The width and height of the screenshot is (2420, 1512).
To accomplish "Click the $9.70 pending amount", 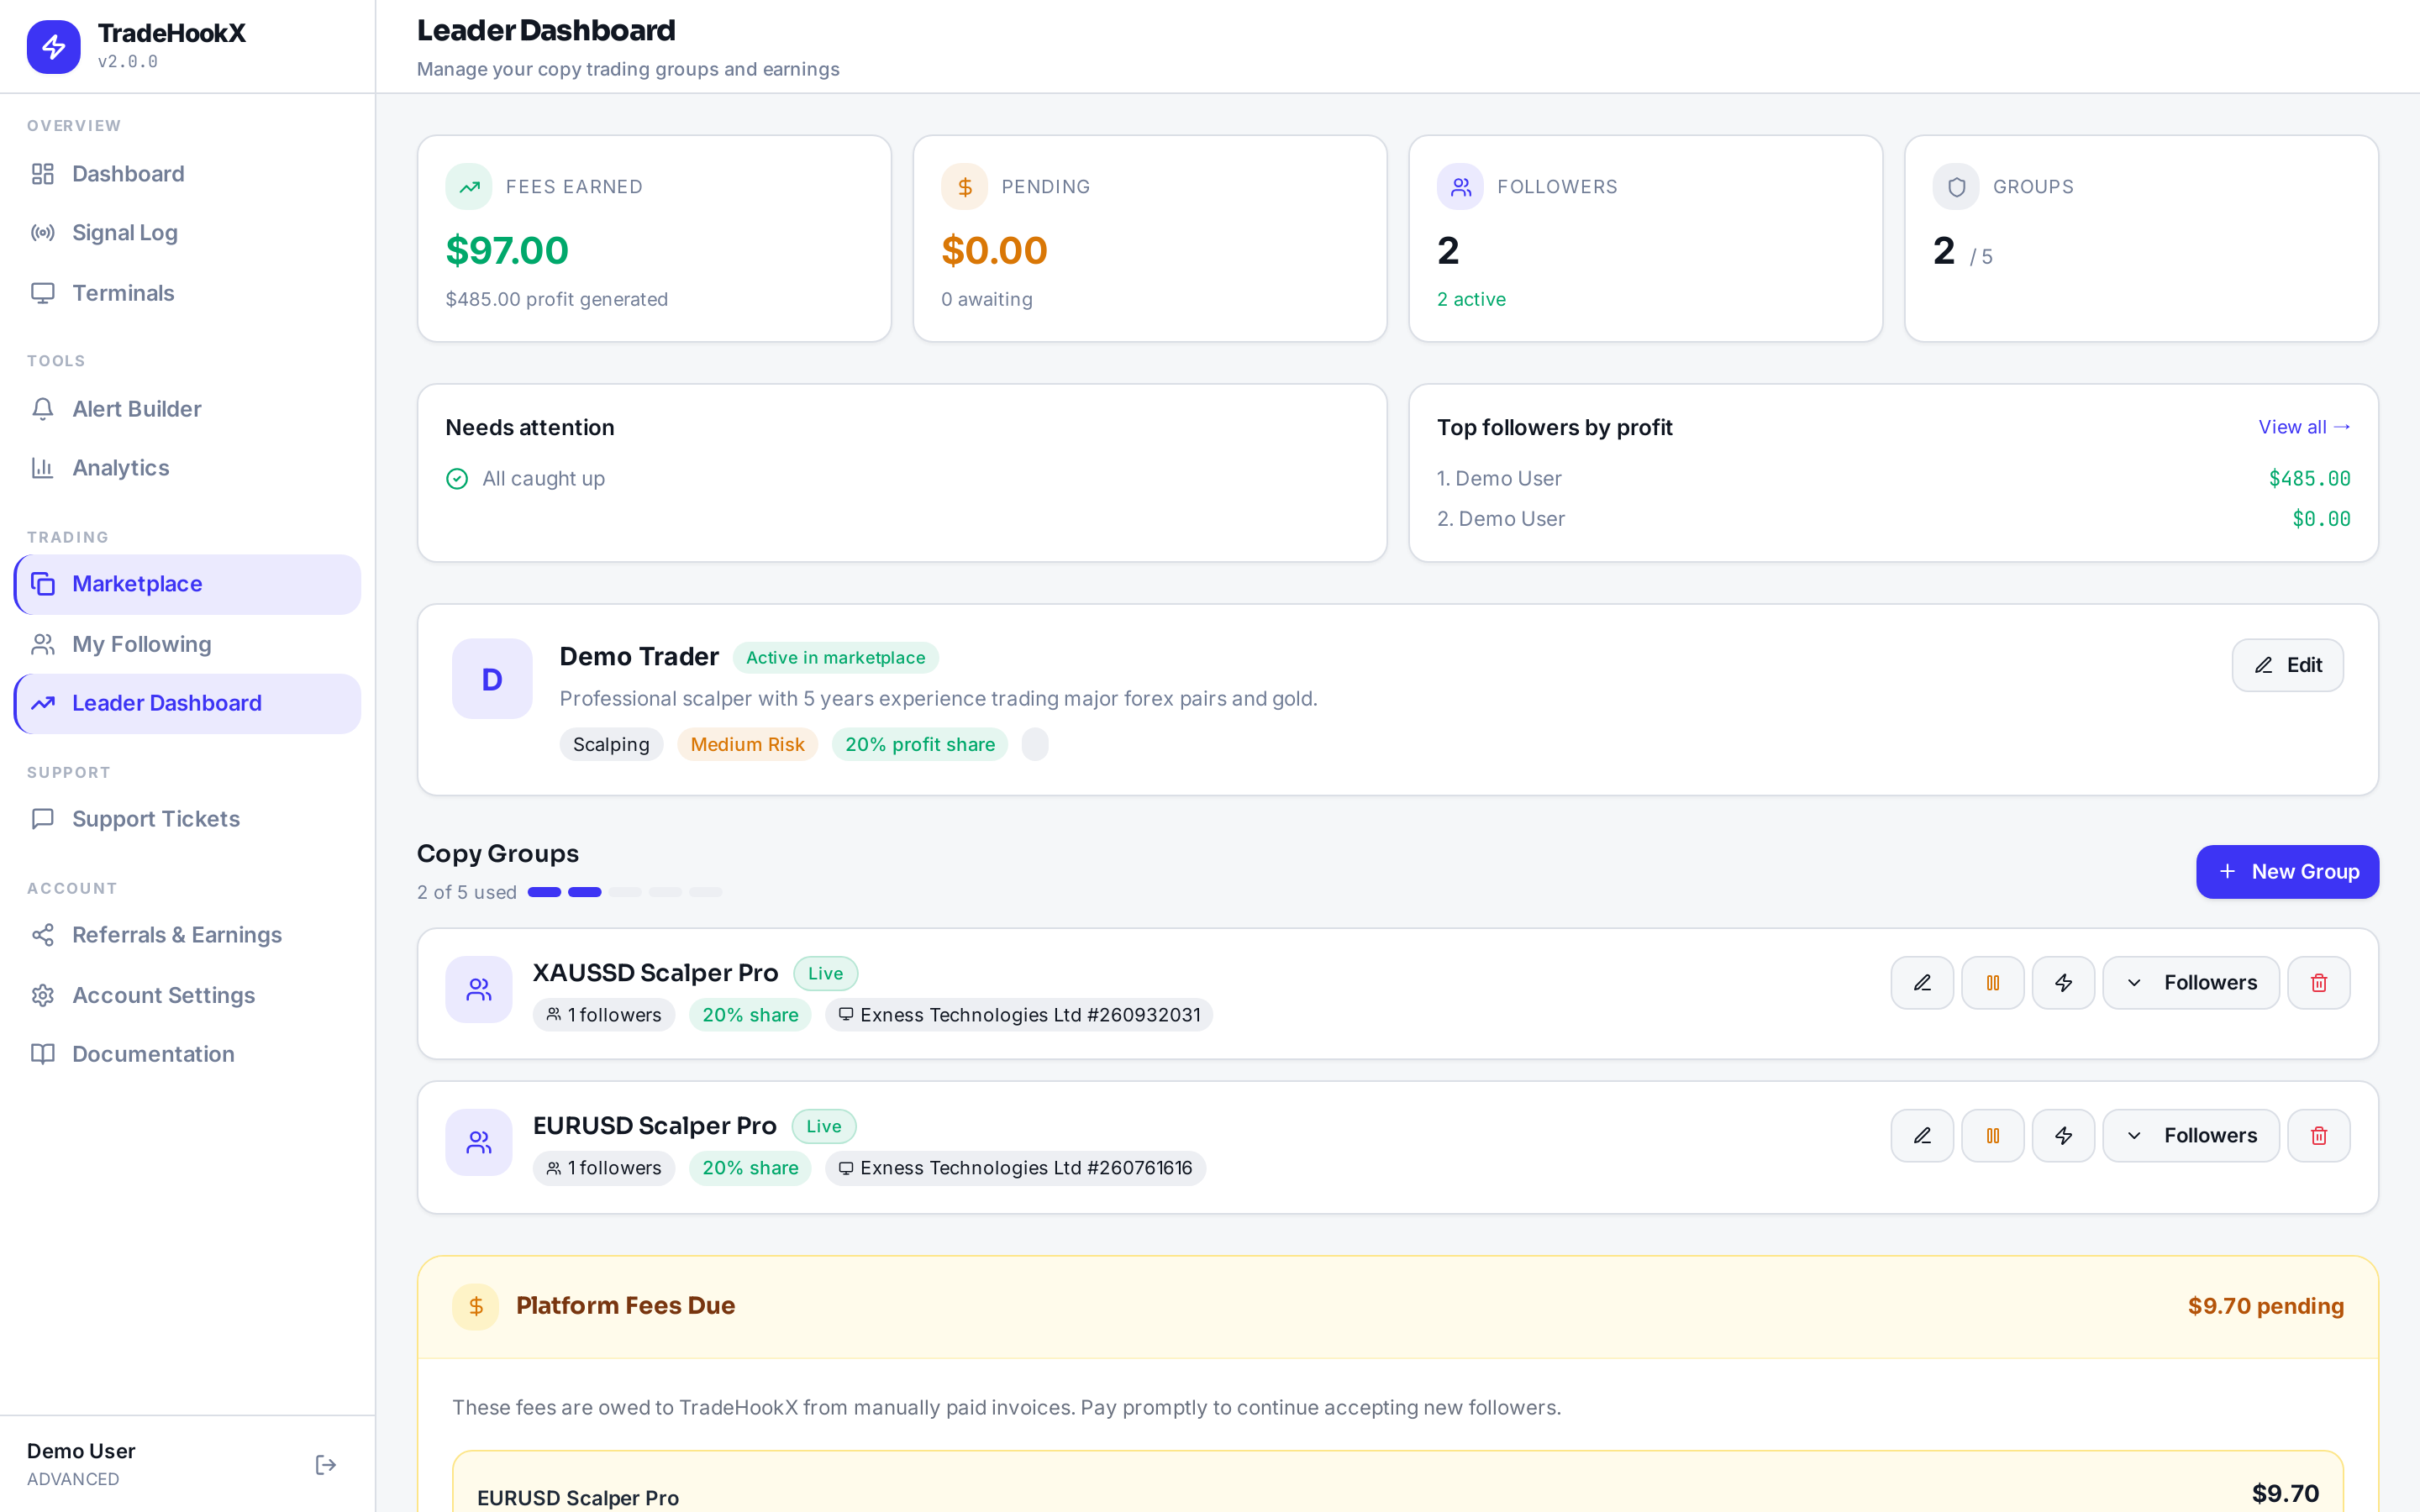I will coord(2265,1306).
